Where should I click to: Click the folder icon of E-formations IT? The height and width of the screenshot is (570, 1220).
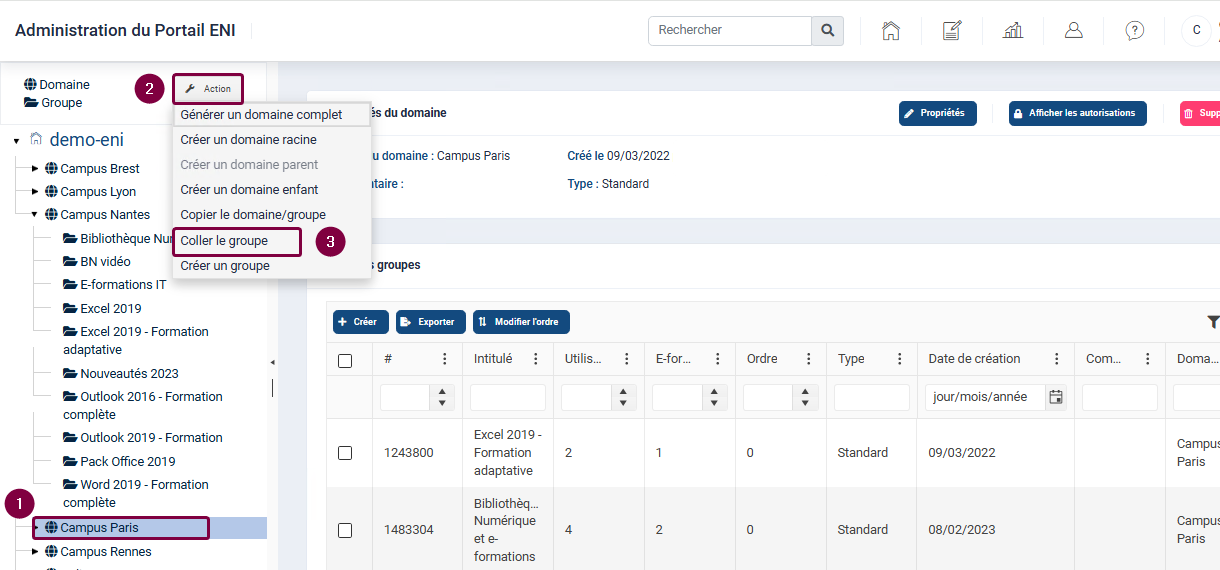(x=70, y=284)
